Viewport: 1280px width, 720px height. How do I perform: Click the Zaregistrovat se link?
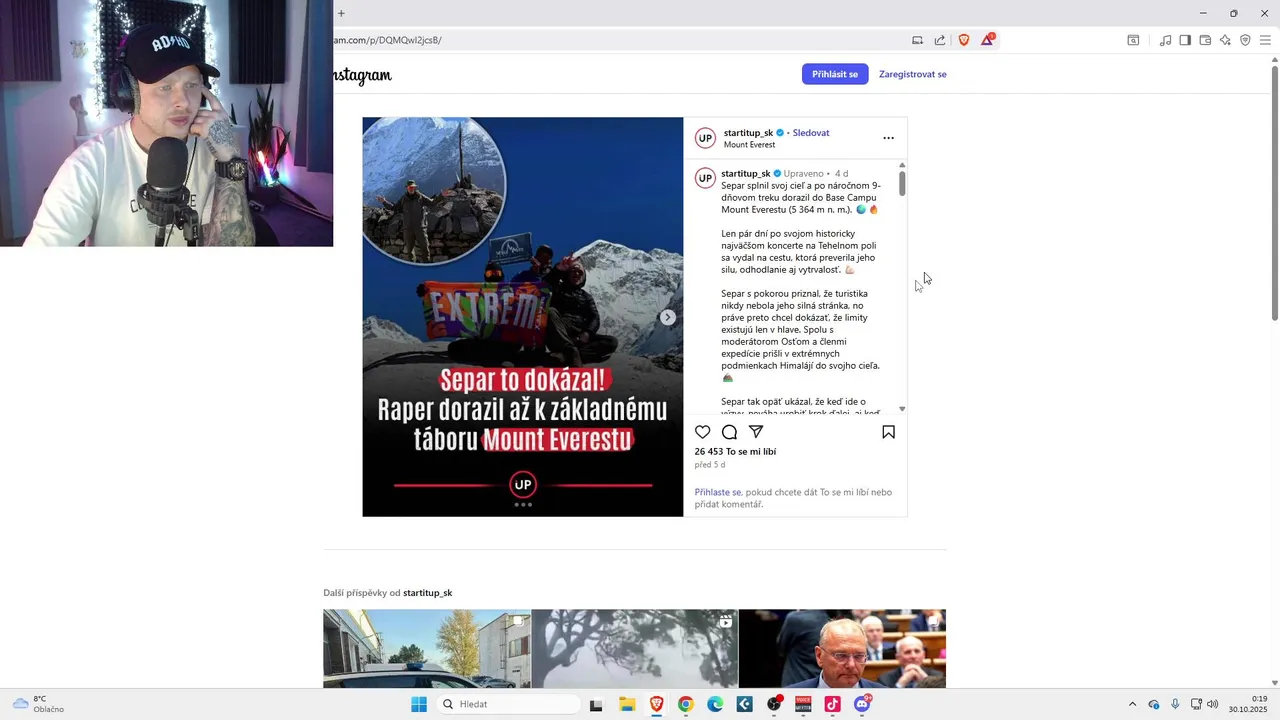click(x=913, y=74)
